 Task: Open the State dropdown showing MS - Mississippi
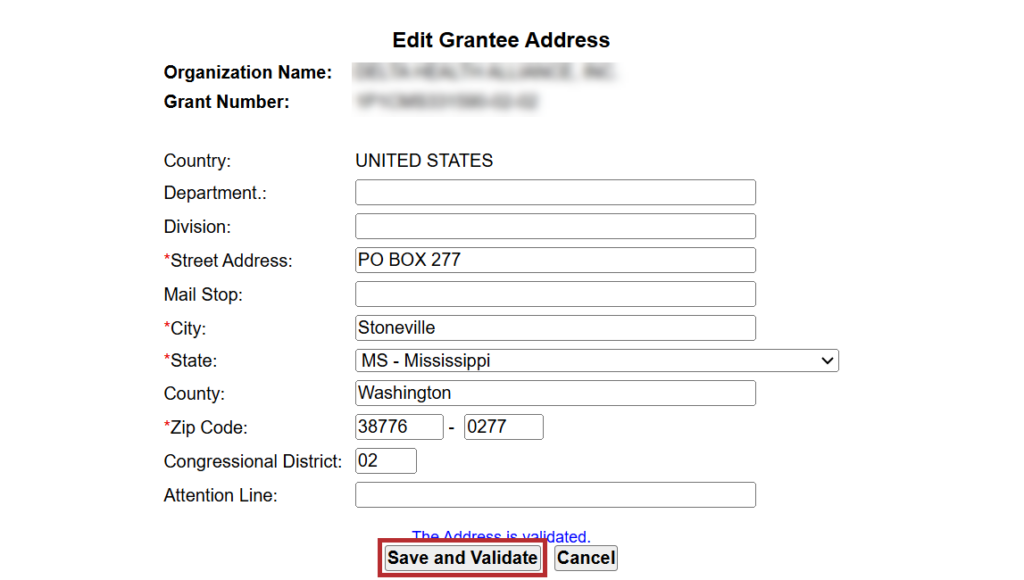[x=596, y=360]
